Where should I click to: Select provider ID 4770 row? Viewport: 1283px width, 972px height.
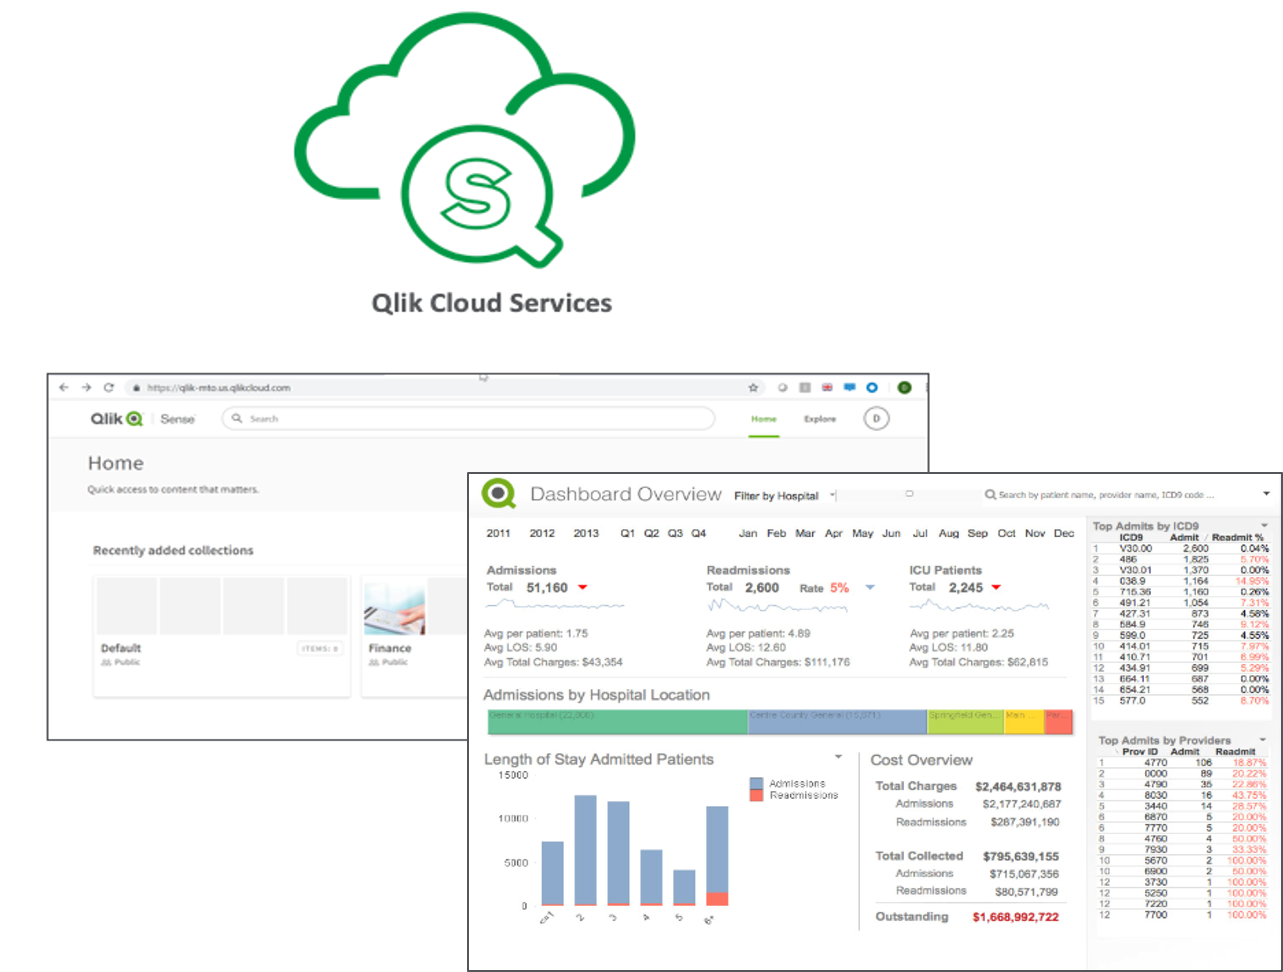(1180, 763)
